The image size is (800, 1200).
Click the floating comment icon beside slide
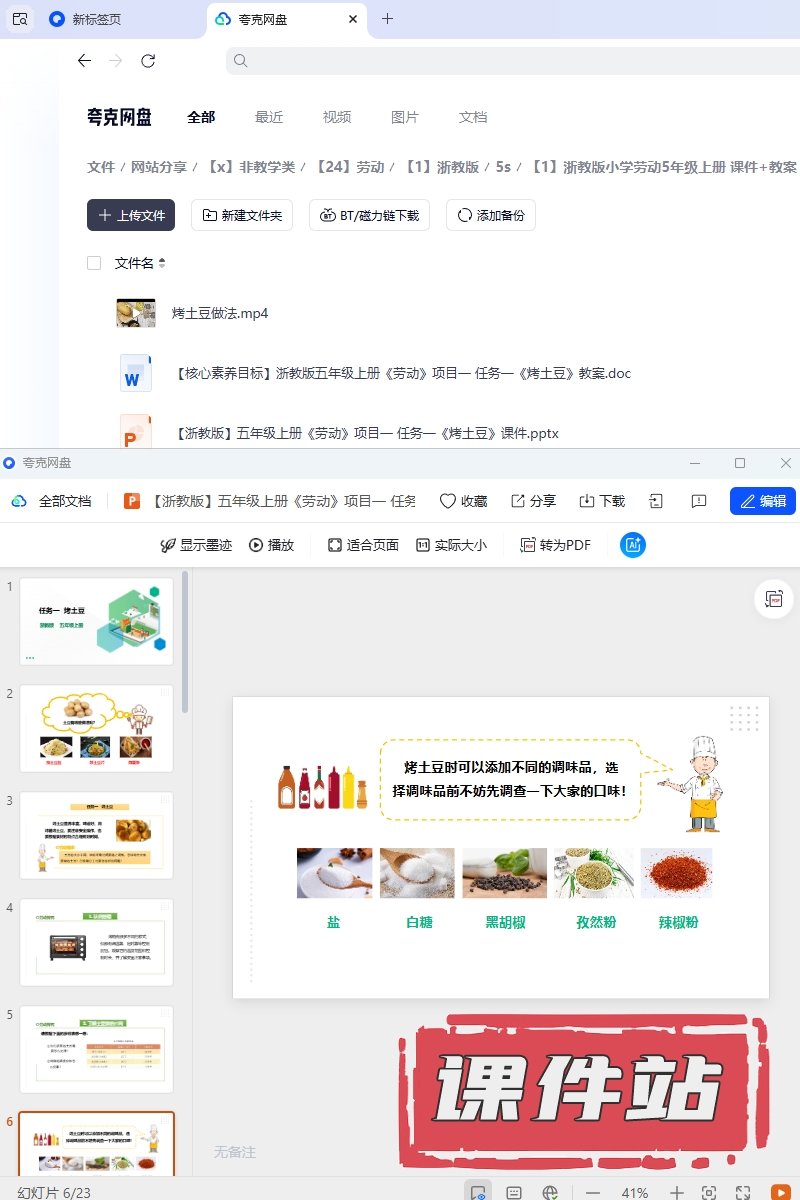773,599
